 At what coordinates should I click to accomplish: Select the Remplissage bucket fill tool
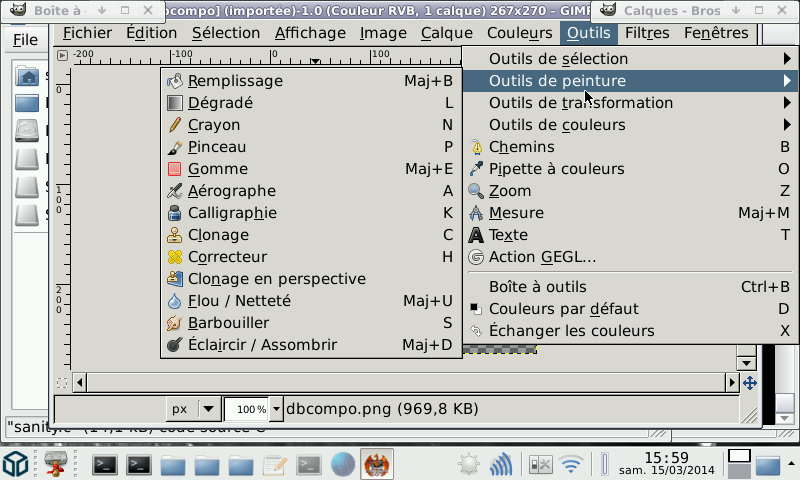(x=235, y=81)
